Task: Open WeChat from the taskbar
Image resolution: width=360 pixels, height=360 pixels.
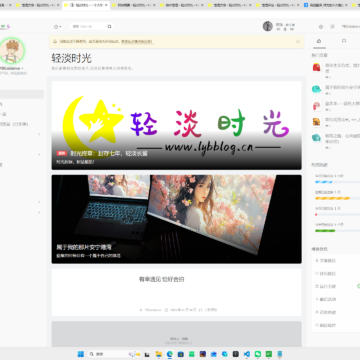Action: click(258, 354)
